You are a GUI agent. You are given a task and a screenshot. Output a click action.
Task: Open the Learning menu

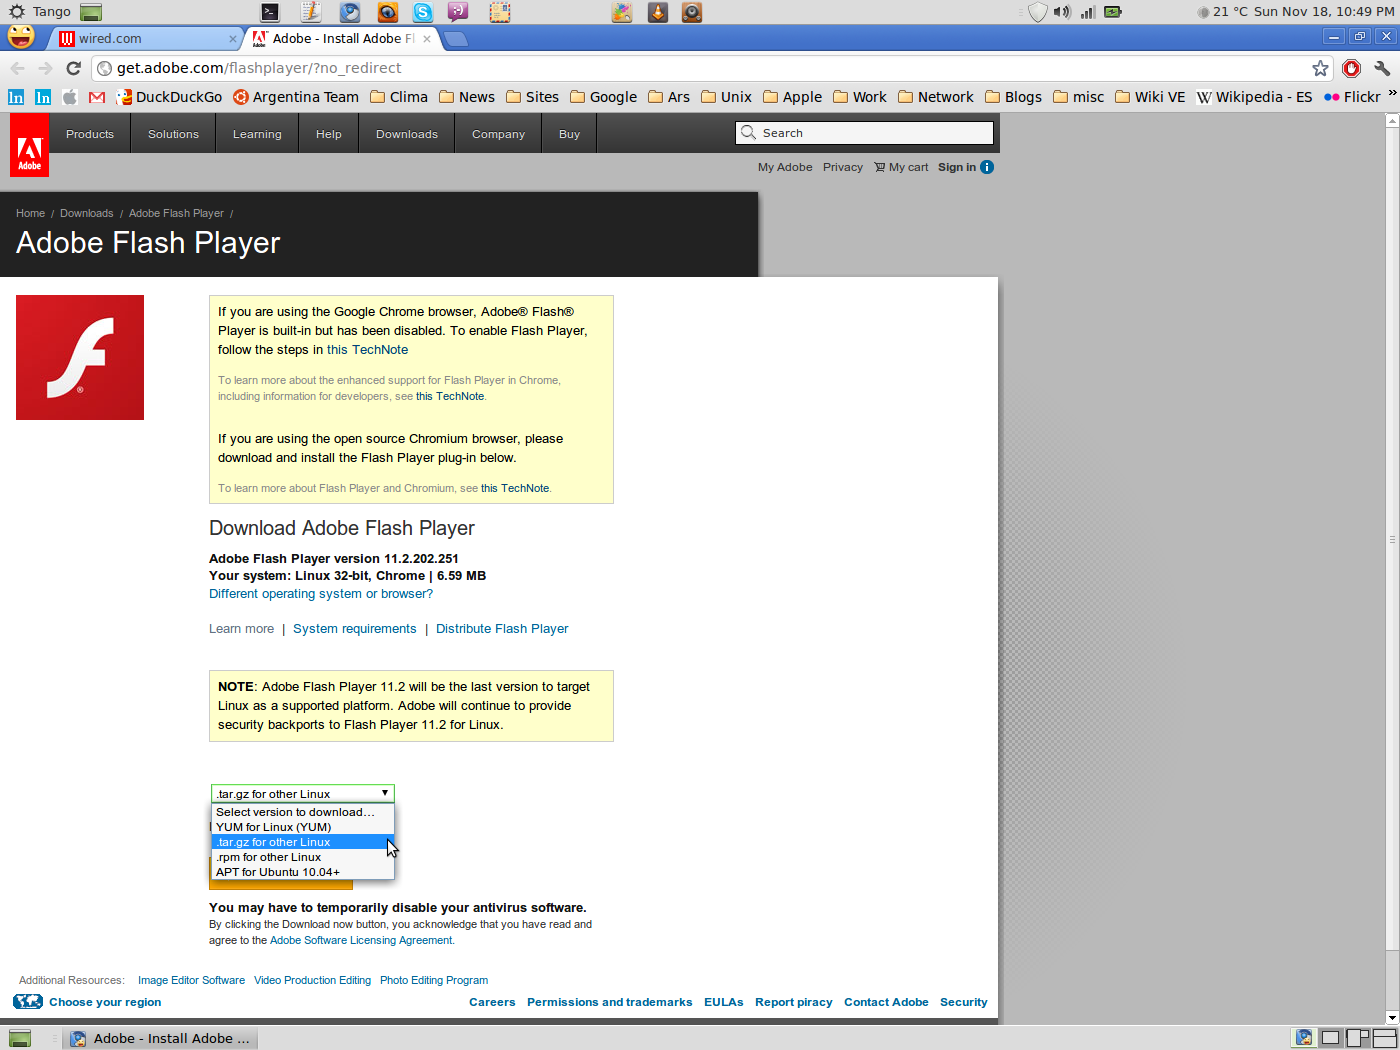tap(257, 134)
